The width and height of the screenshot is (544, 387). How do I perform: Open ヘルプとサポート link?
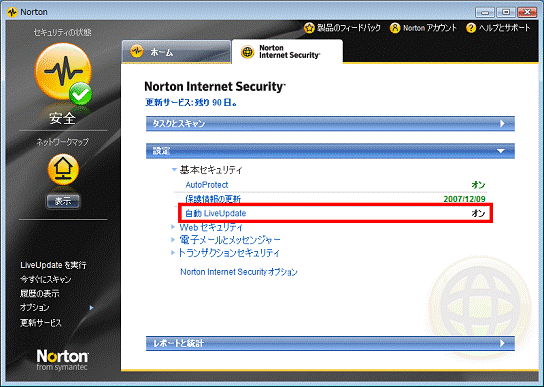tap(505, 28)
